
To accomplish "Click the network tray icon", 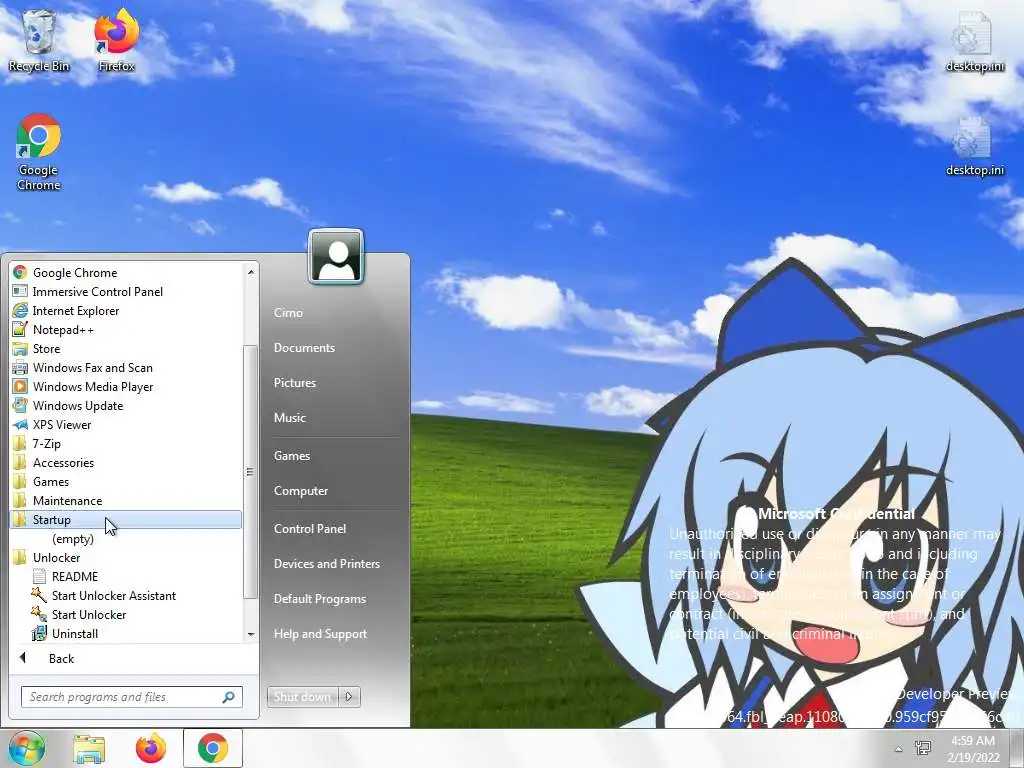I will (923, 748).
